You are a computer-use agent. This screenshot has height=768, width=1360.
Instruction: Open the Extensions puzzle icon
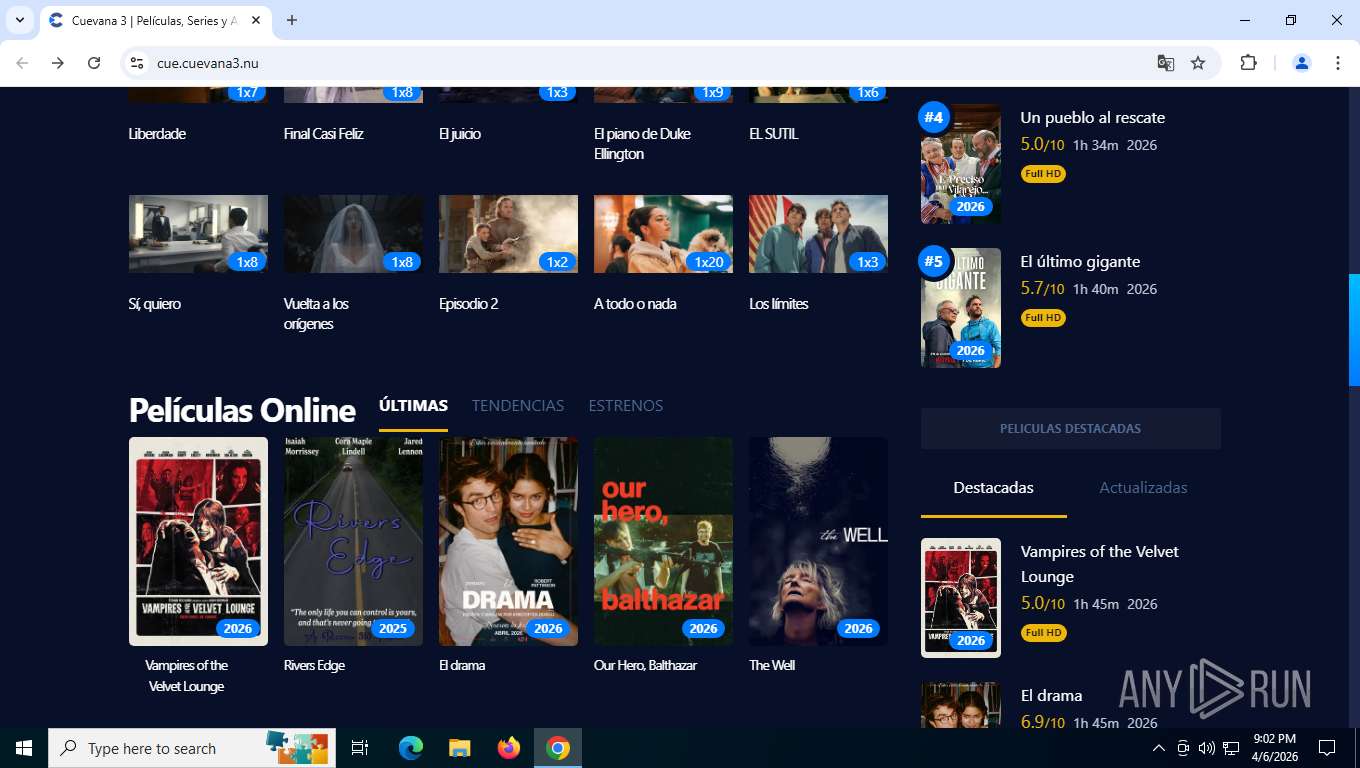(1248, 63)
